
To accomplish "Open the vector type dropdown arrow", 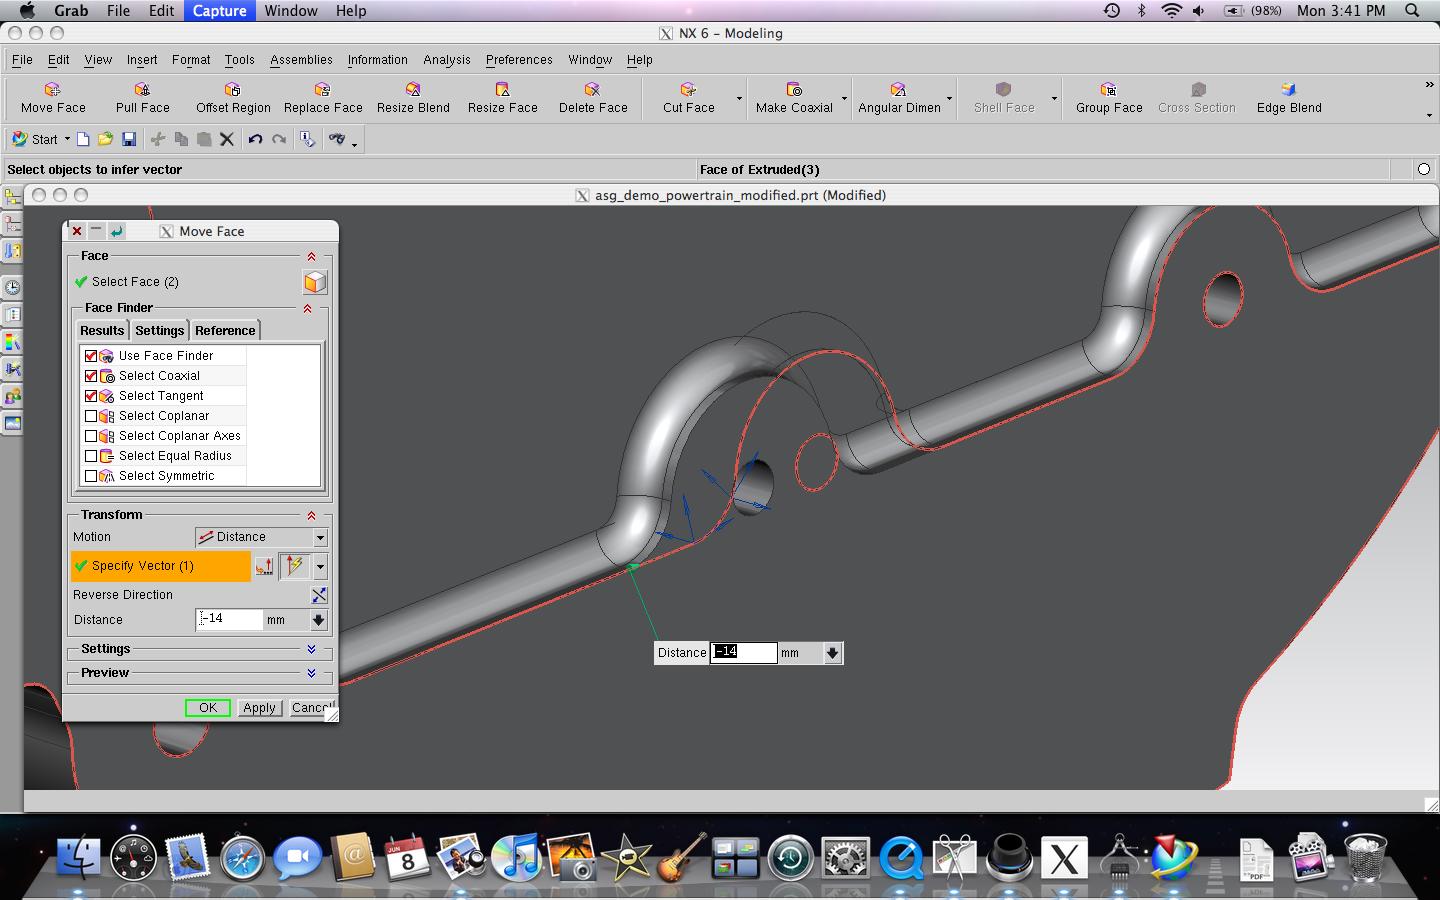I will click(x=320, y=566).
